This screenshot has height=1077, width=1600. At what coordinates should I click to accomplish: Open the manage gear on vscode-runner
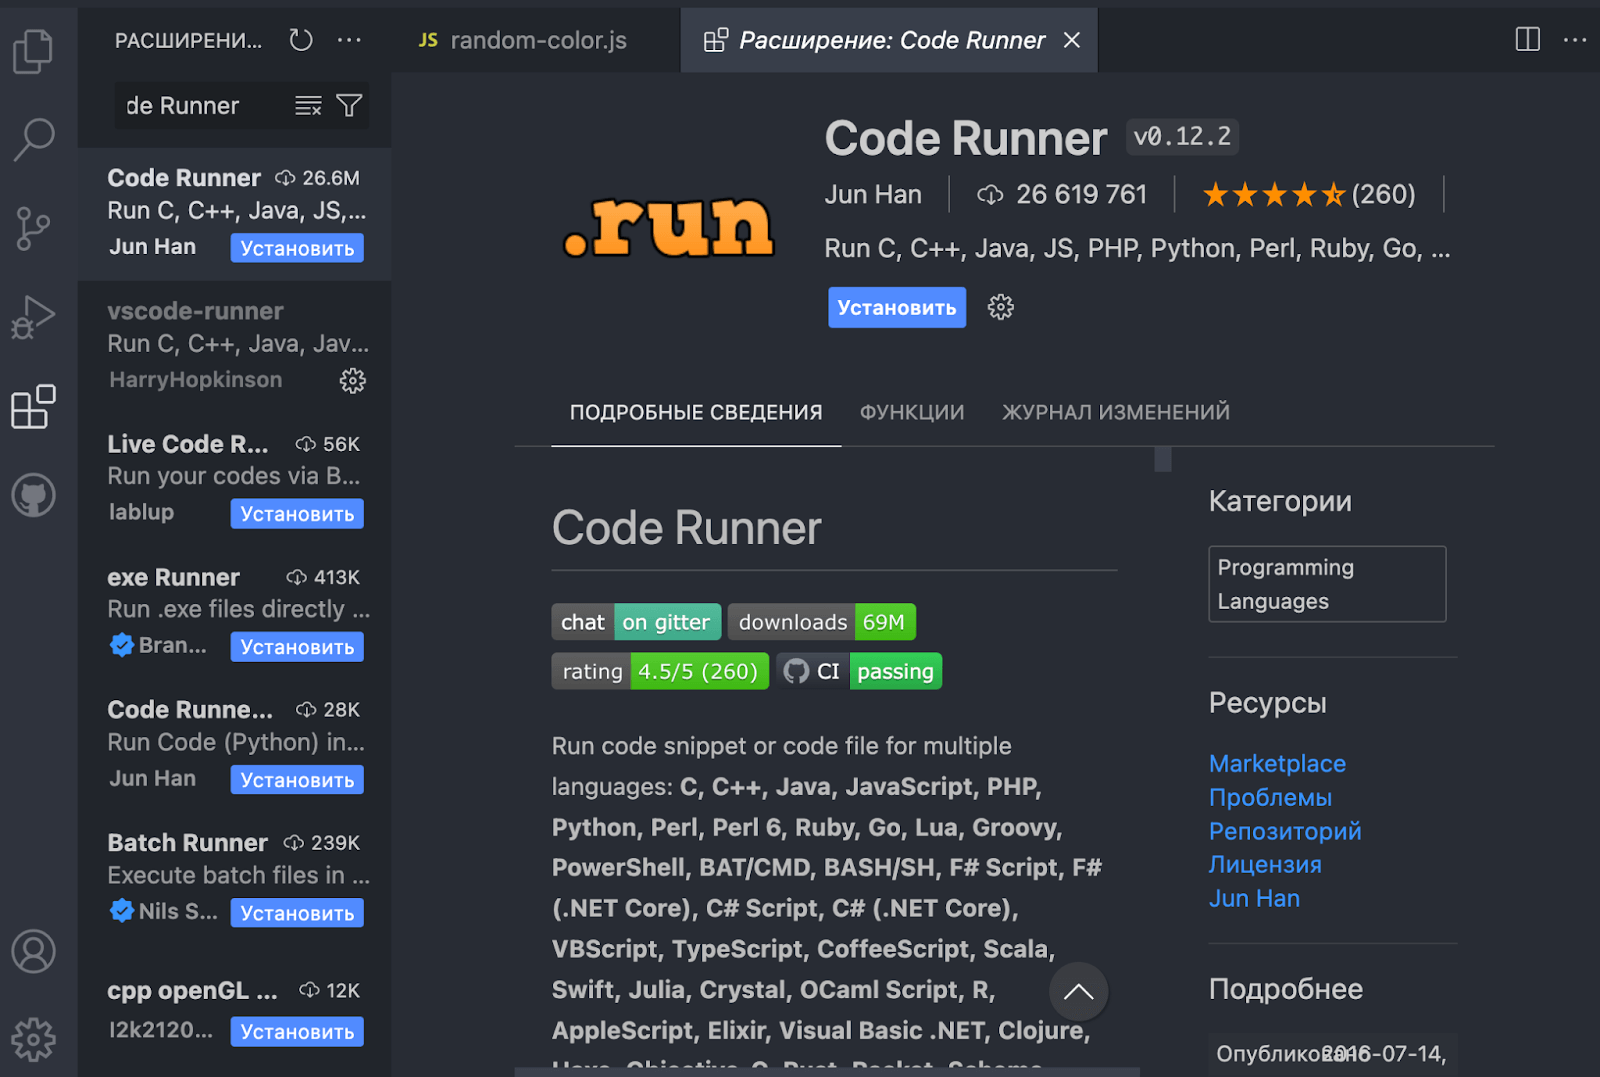[x=353, y=381]
